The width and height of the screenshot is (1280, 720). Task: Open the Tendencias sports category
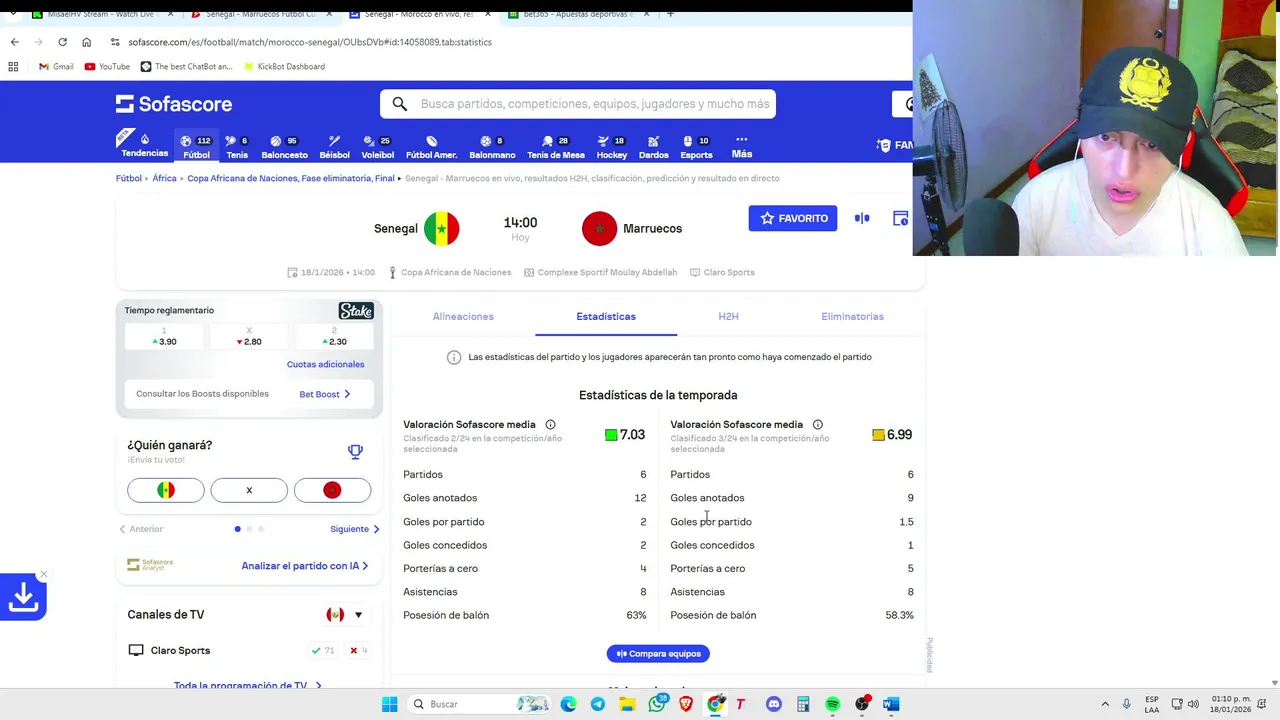tap(144, 146)
